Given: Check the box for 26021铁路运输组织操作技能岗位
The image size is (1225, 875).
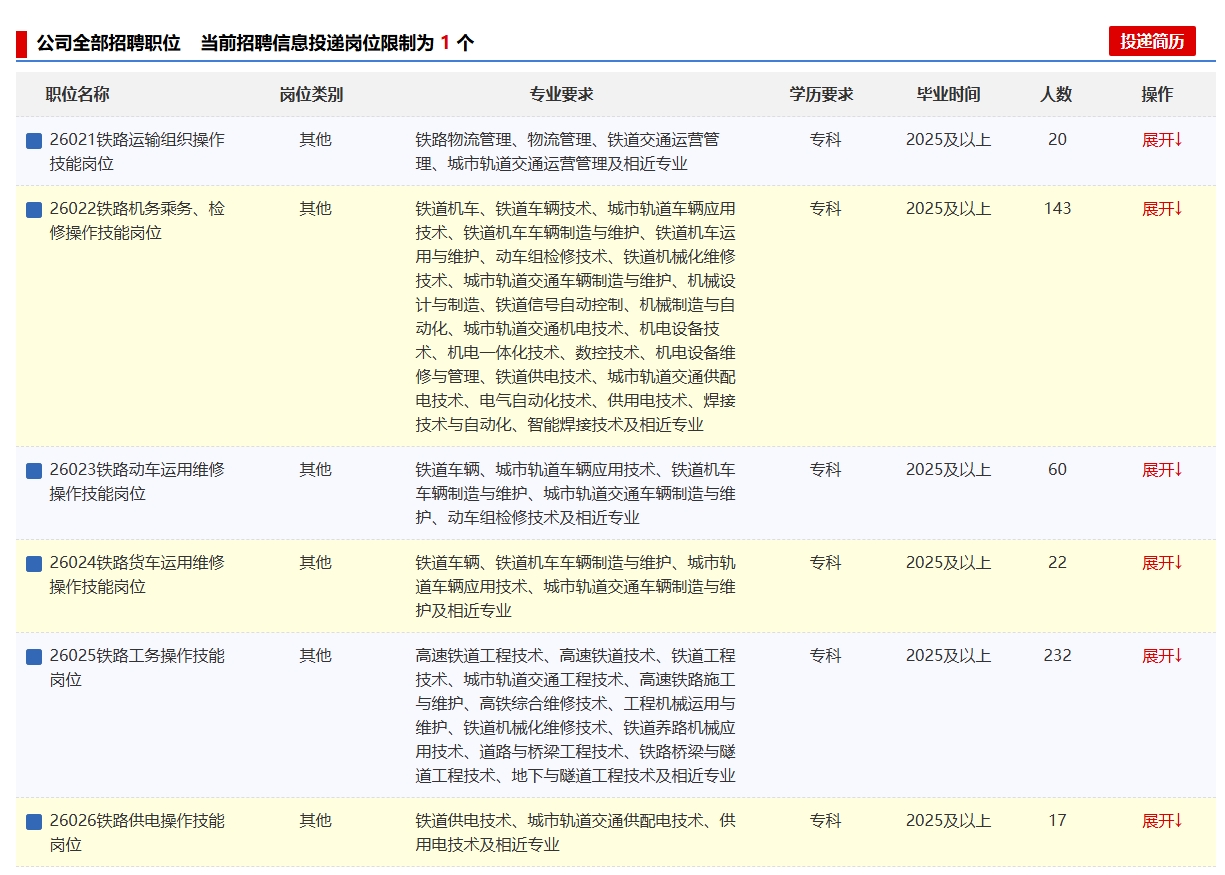Looking at the screenshot, I should 34,141.
